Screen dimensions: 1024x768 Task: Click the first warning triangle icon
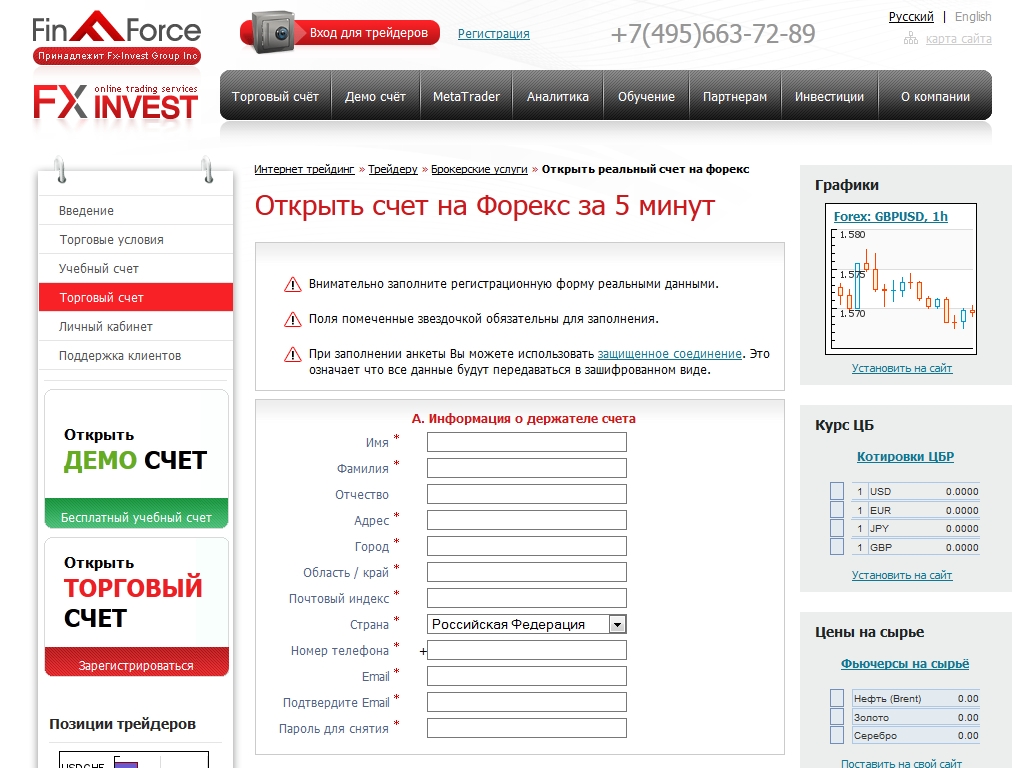292,285
